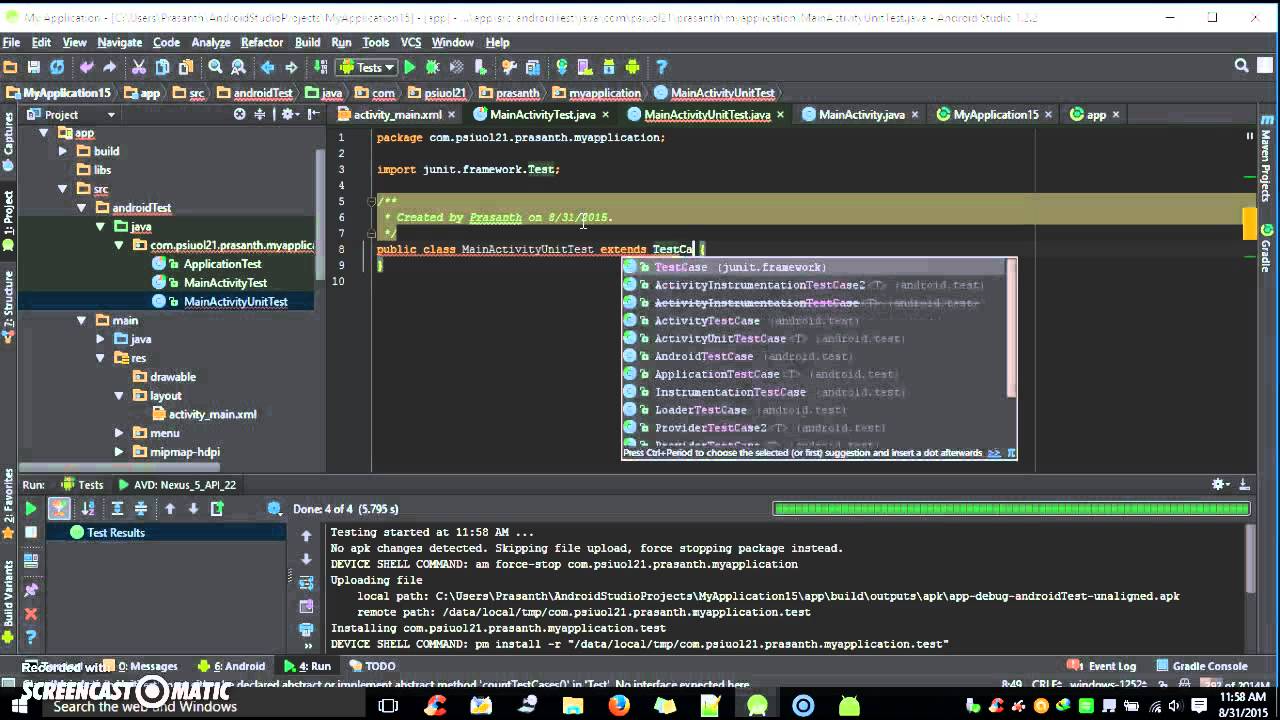
Task: Click the green test progress bar
Action: (x=1012, y=509)
